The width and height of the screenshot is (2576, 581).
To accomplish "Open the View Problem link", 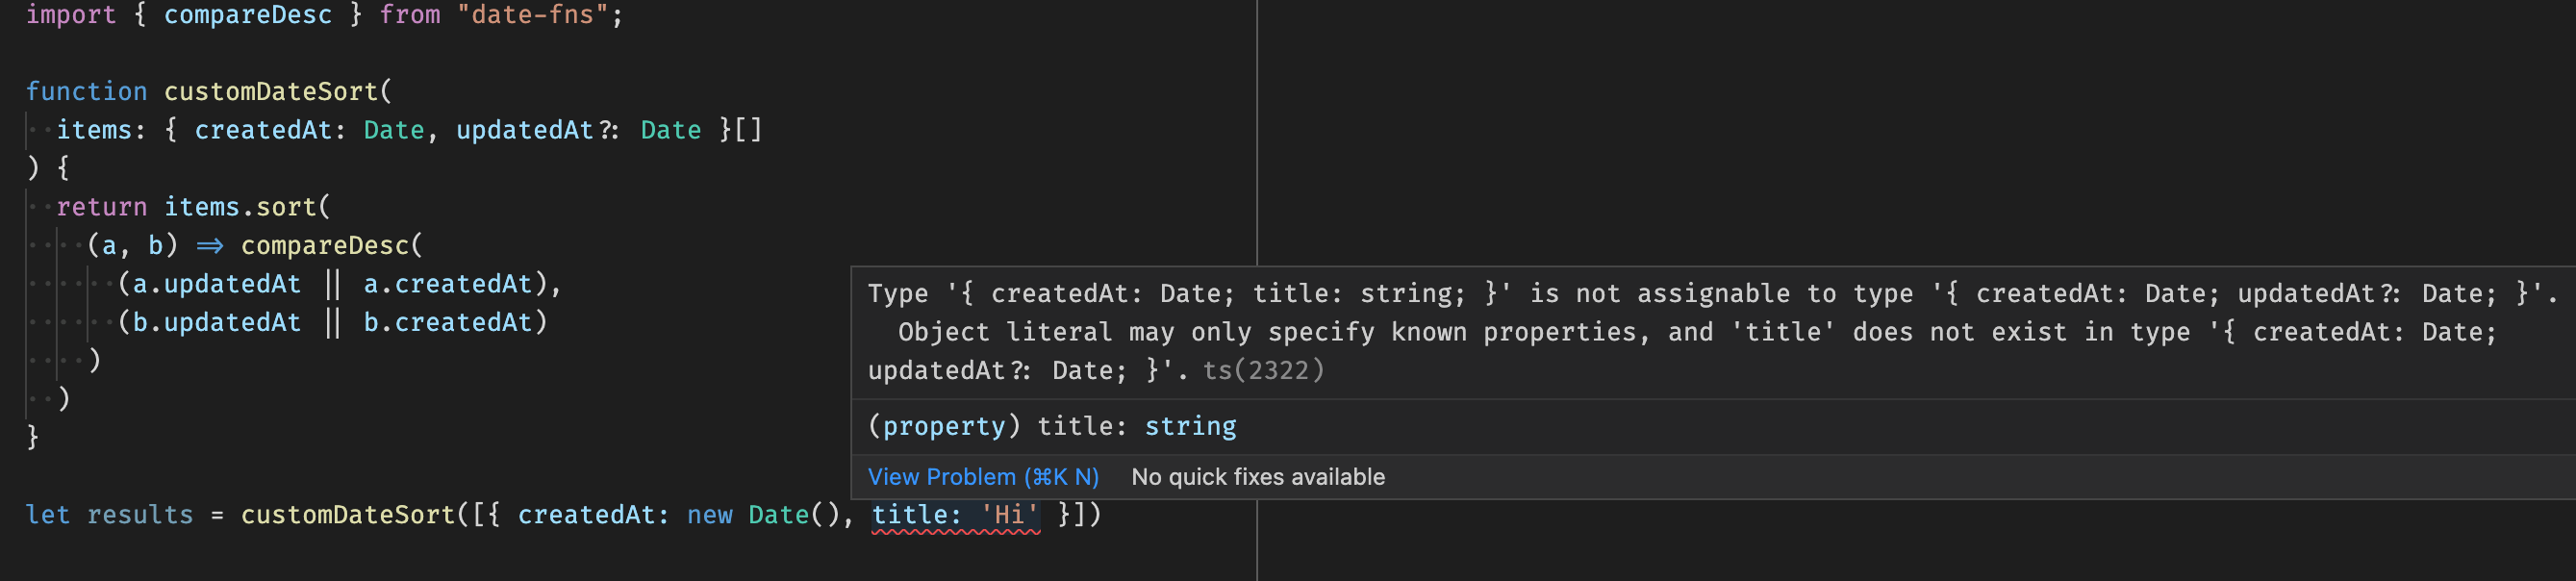I will tap(983, 477).
